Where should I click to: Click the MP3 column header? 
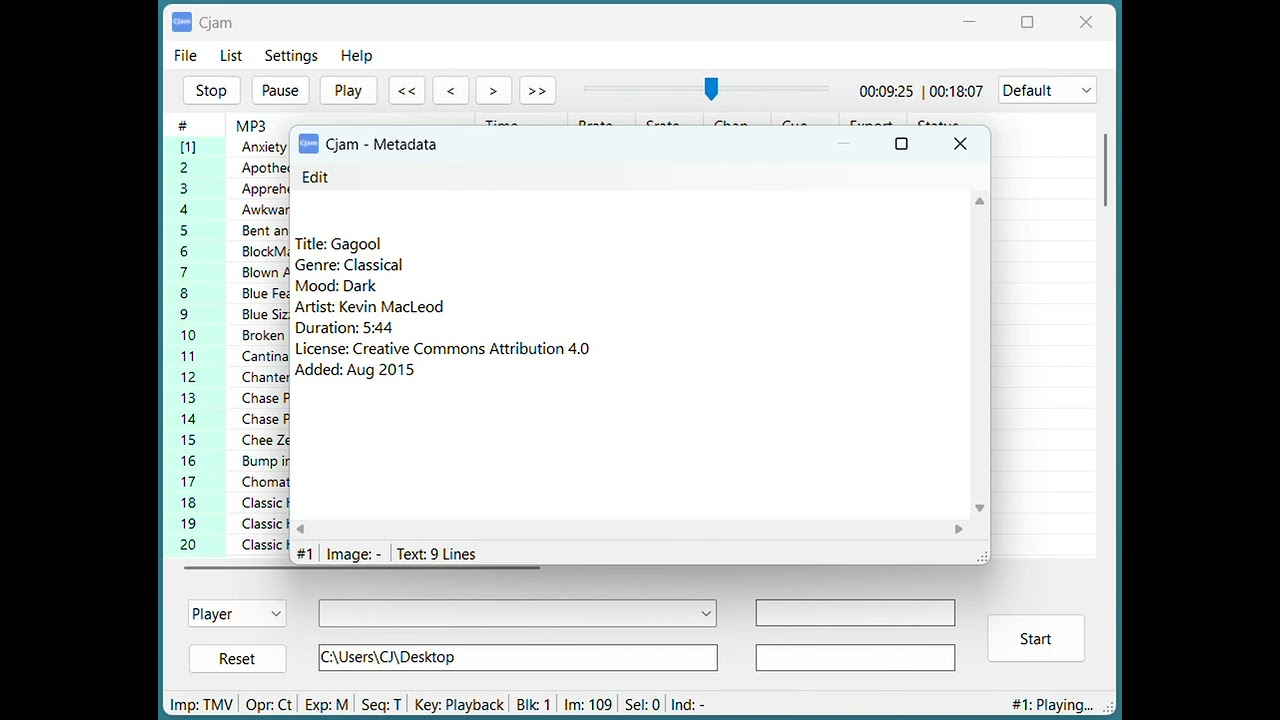coord(251,126)
